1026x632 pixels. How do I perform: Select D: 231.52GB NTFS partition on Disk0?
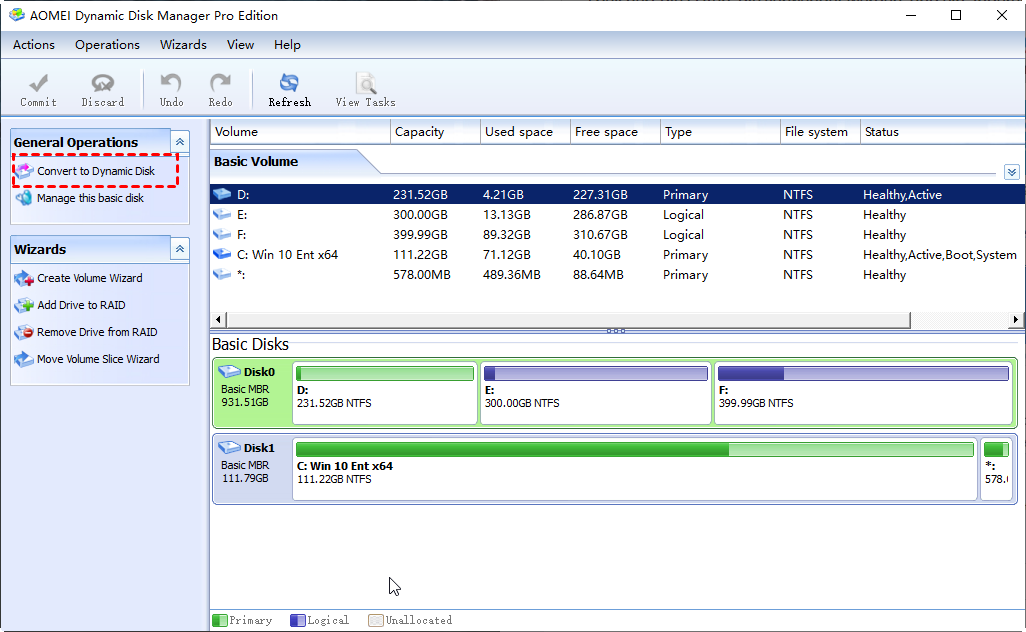click(385, 393)
